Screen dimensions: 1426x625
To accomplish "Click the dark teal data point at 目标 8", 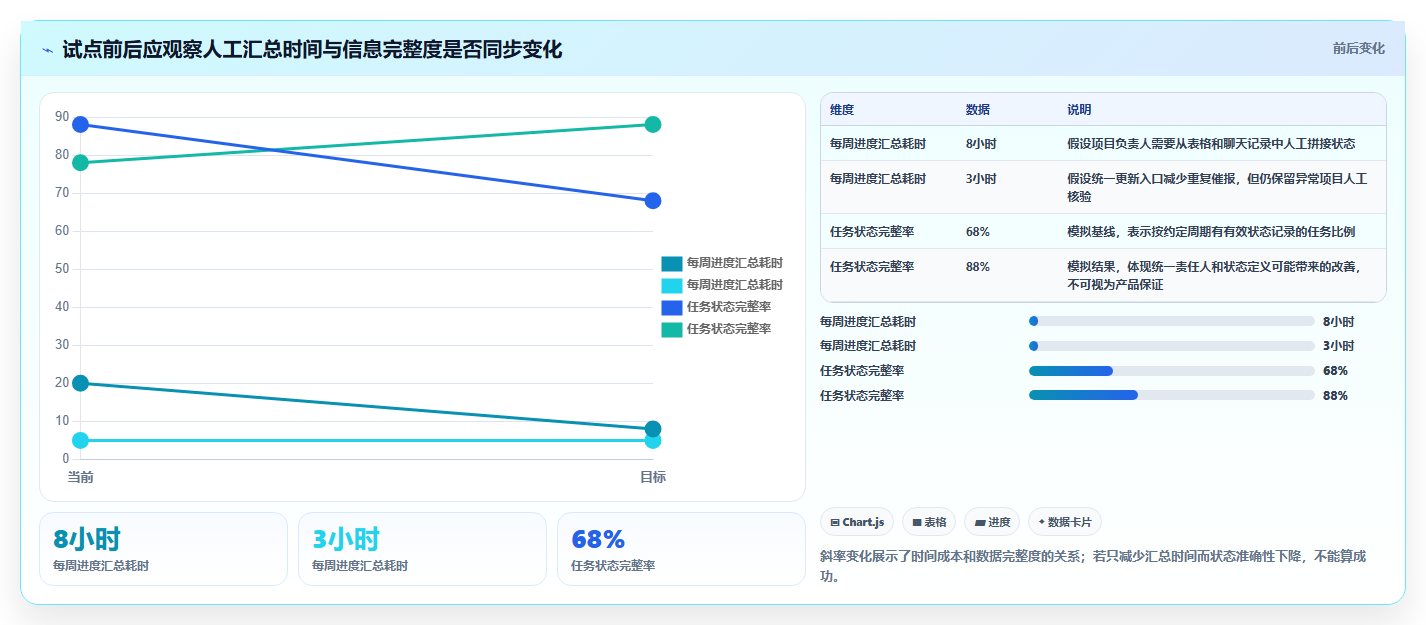I will [653, 428].
